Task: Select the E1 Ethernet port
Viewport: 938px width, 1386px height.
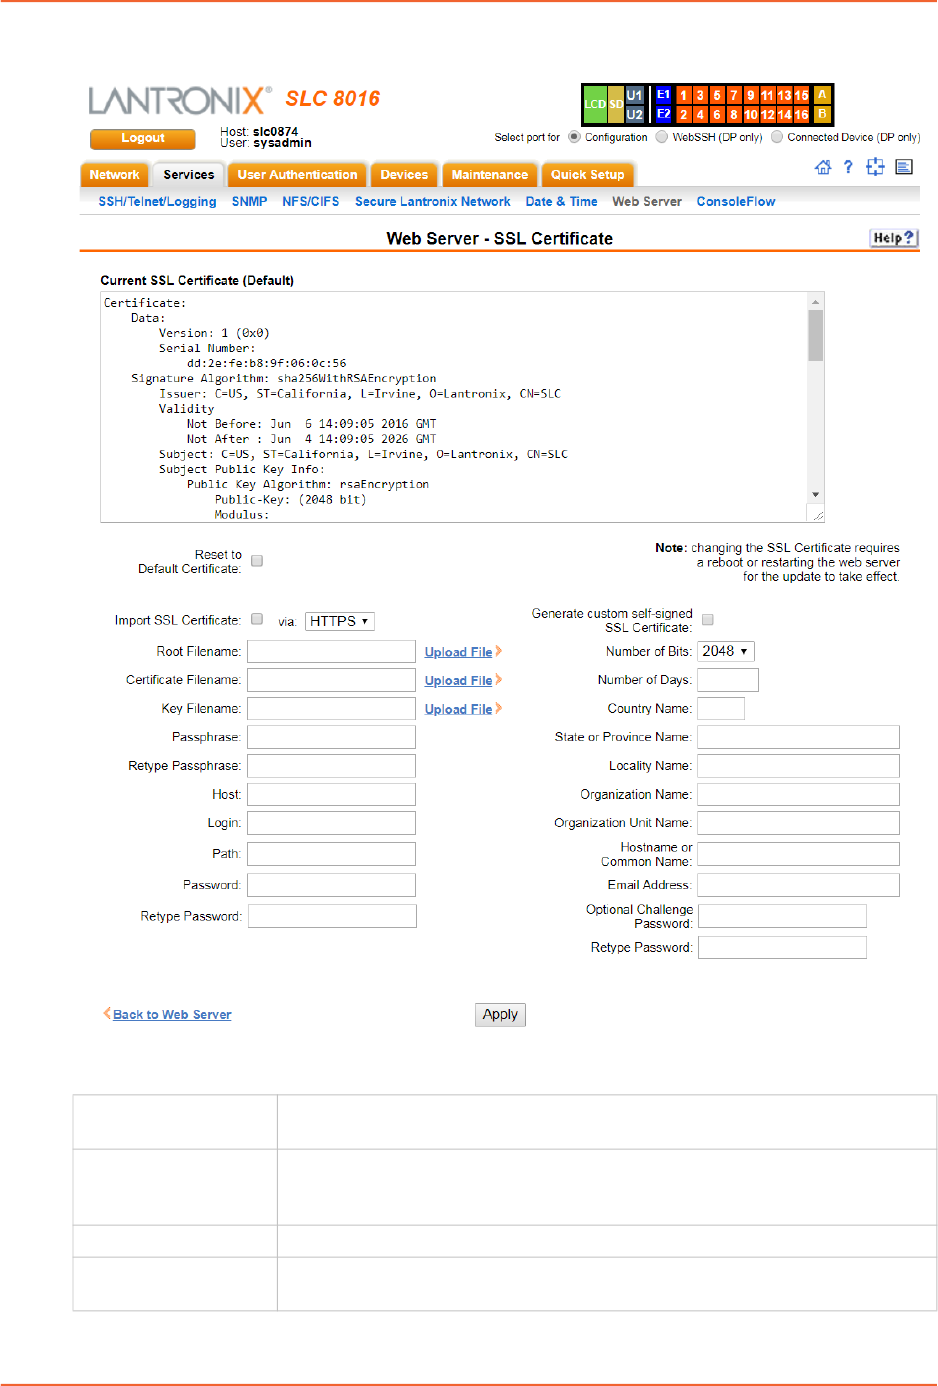Action: point(663,95)
